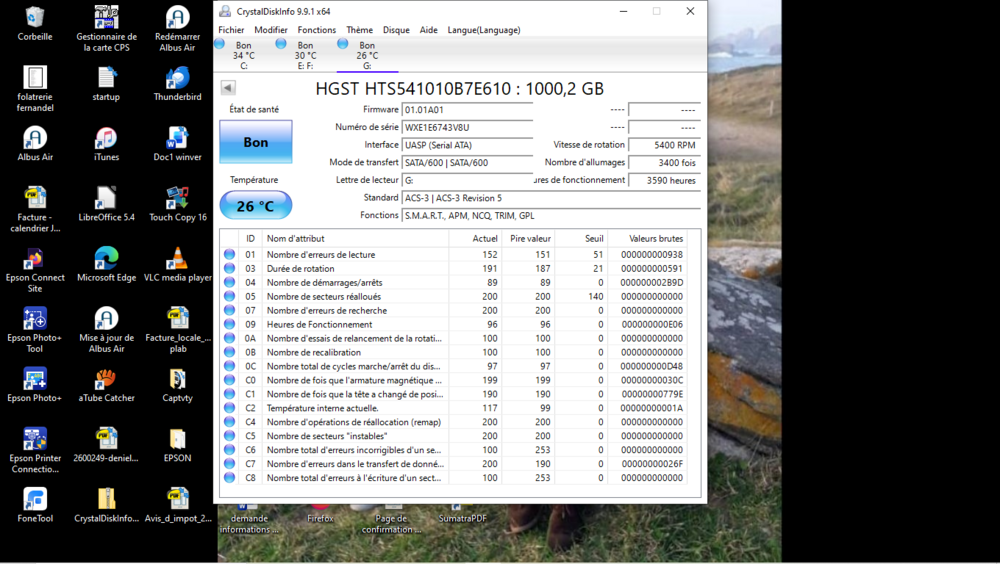Click the 3590 heures field
The height and width of the screenshot is (564, 1000).
[x=665, y=181]
